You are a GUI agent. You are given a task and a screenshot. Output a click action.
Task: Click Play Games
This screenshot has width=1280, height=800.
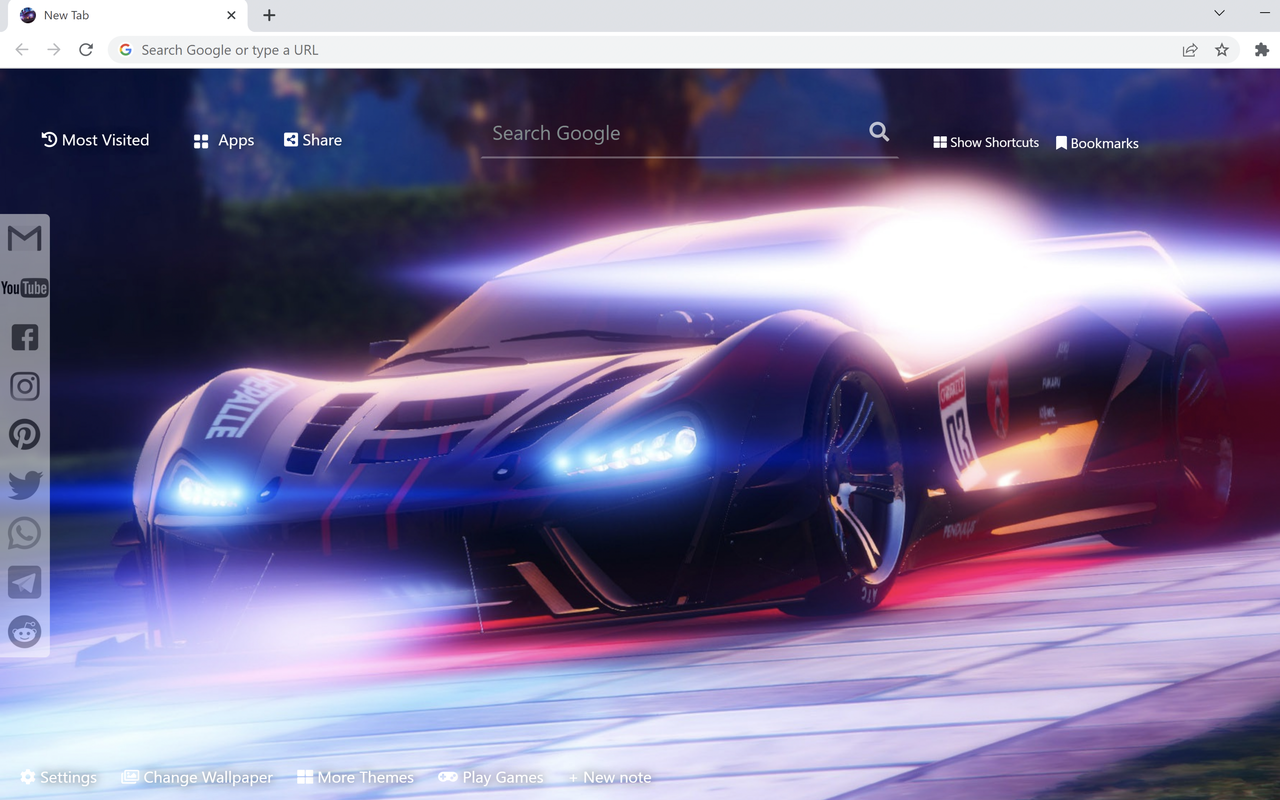[x=491, y=777]
